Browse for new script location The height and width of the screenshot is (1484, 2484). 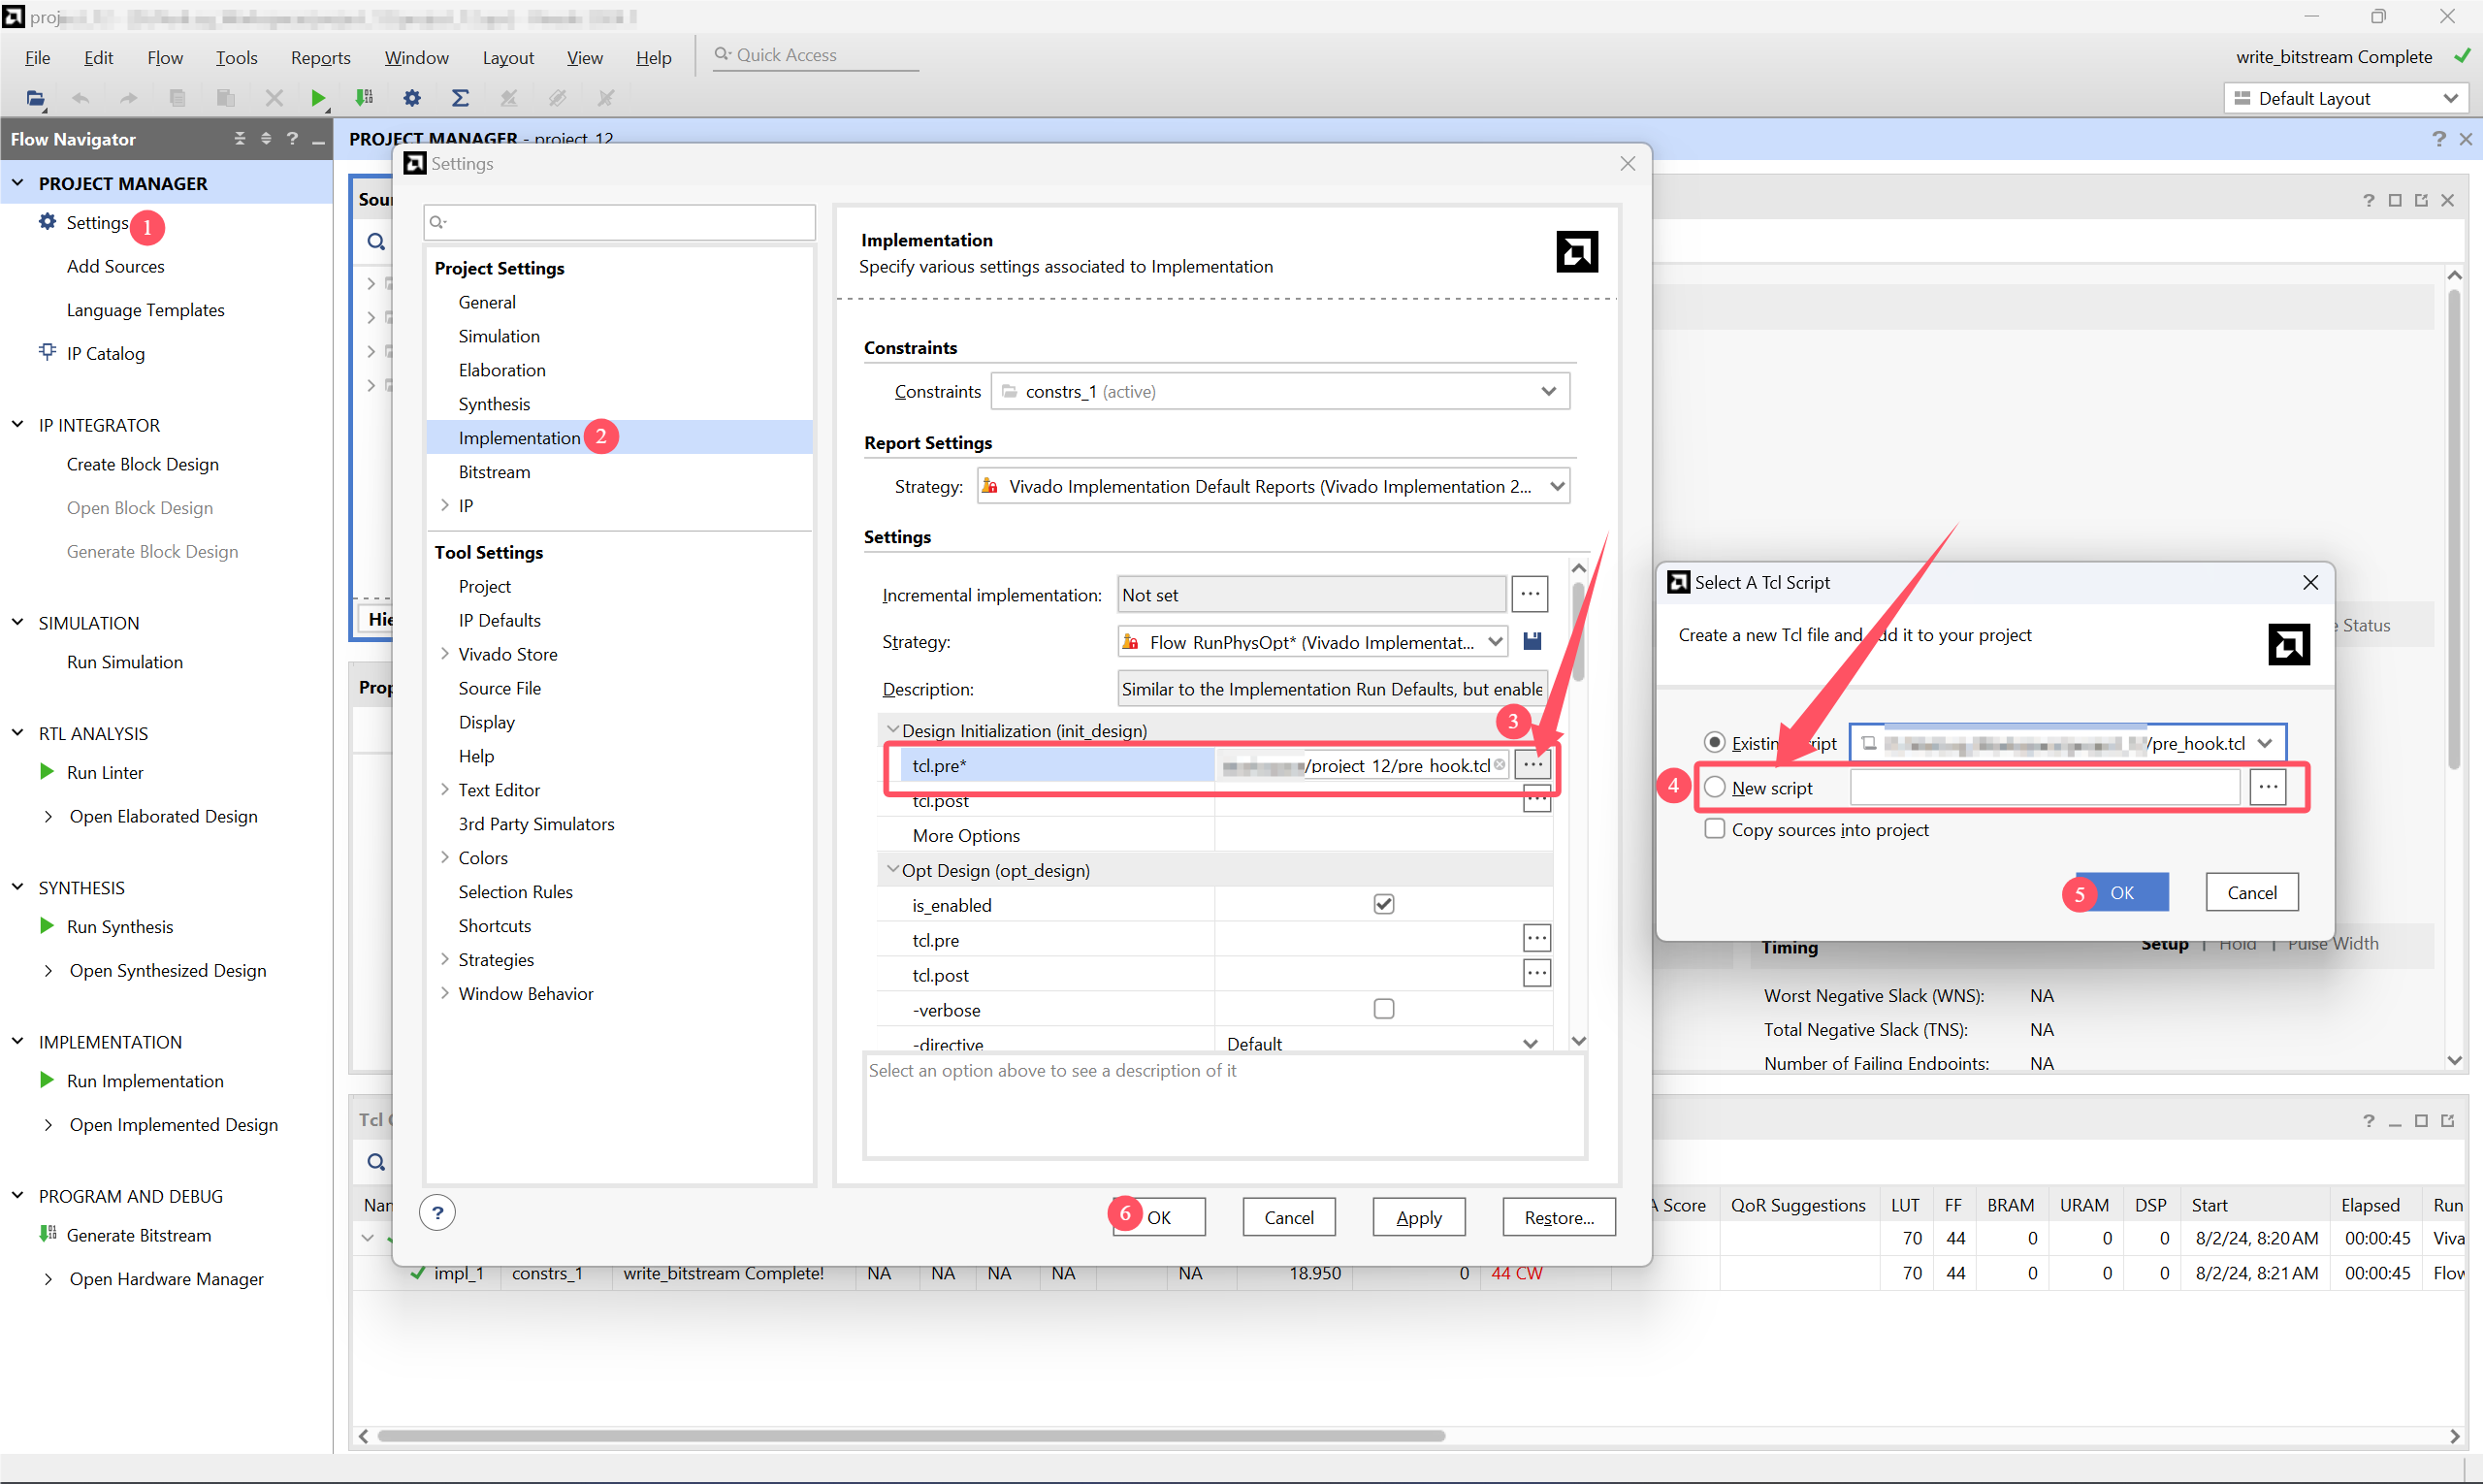point(2268,788)
